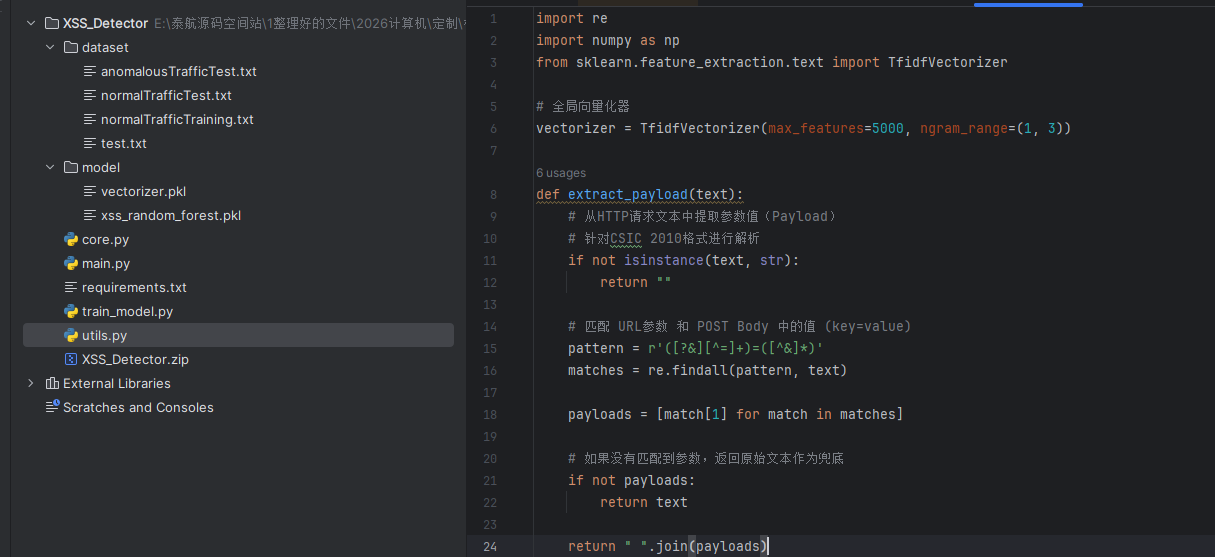
Task: Click normalTrafficTest.txt file icon
Action: point(90,95)
